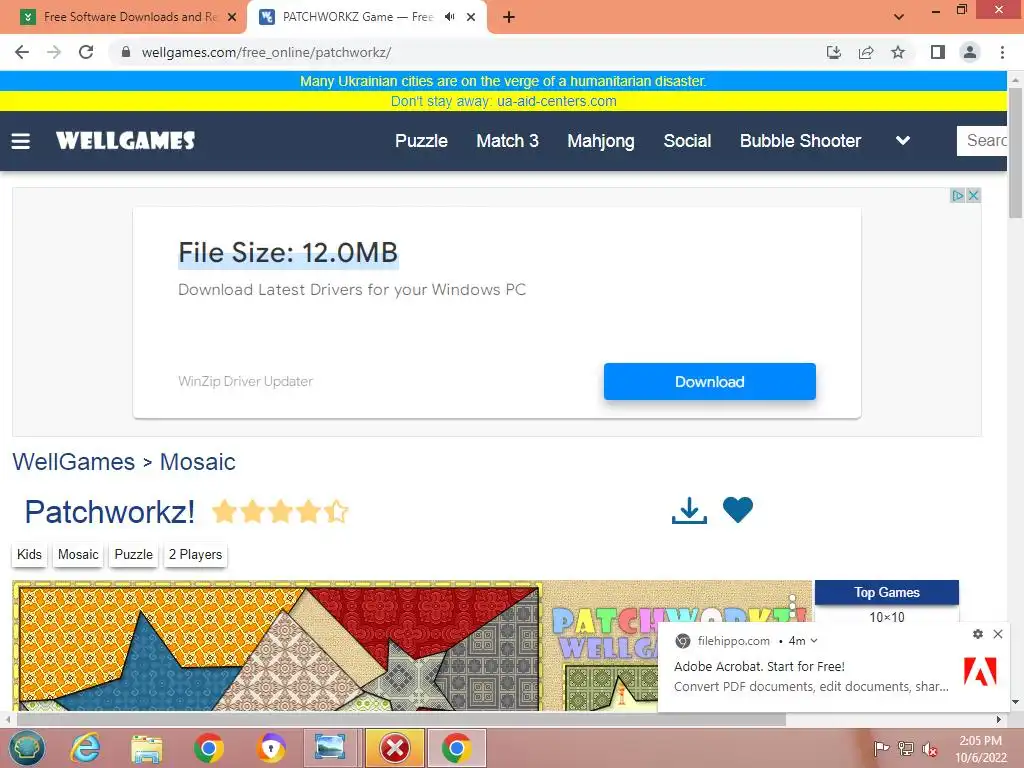The width and height of the screenshot is (1024, 768).
Task: Open the tab search chevron
Action: [x=899, y=17]
